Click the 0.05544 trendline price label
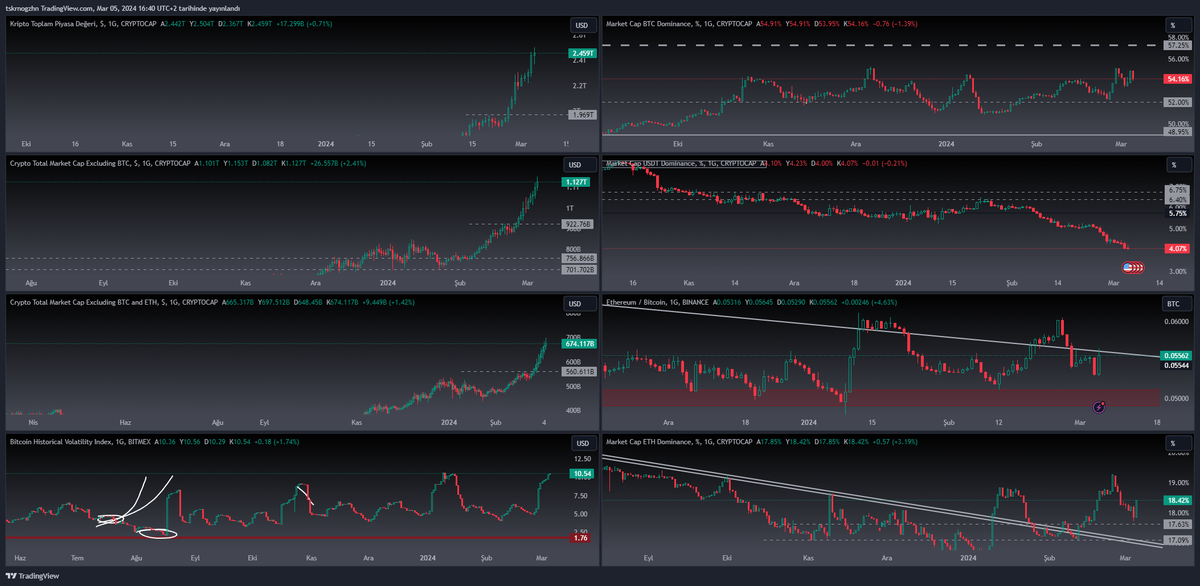 (x=1176, y=365)
